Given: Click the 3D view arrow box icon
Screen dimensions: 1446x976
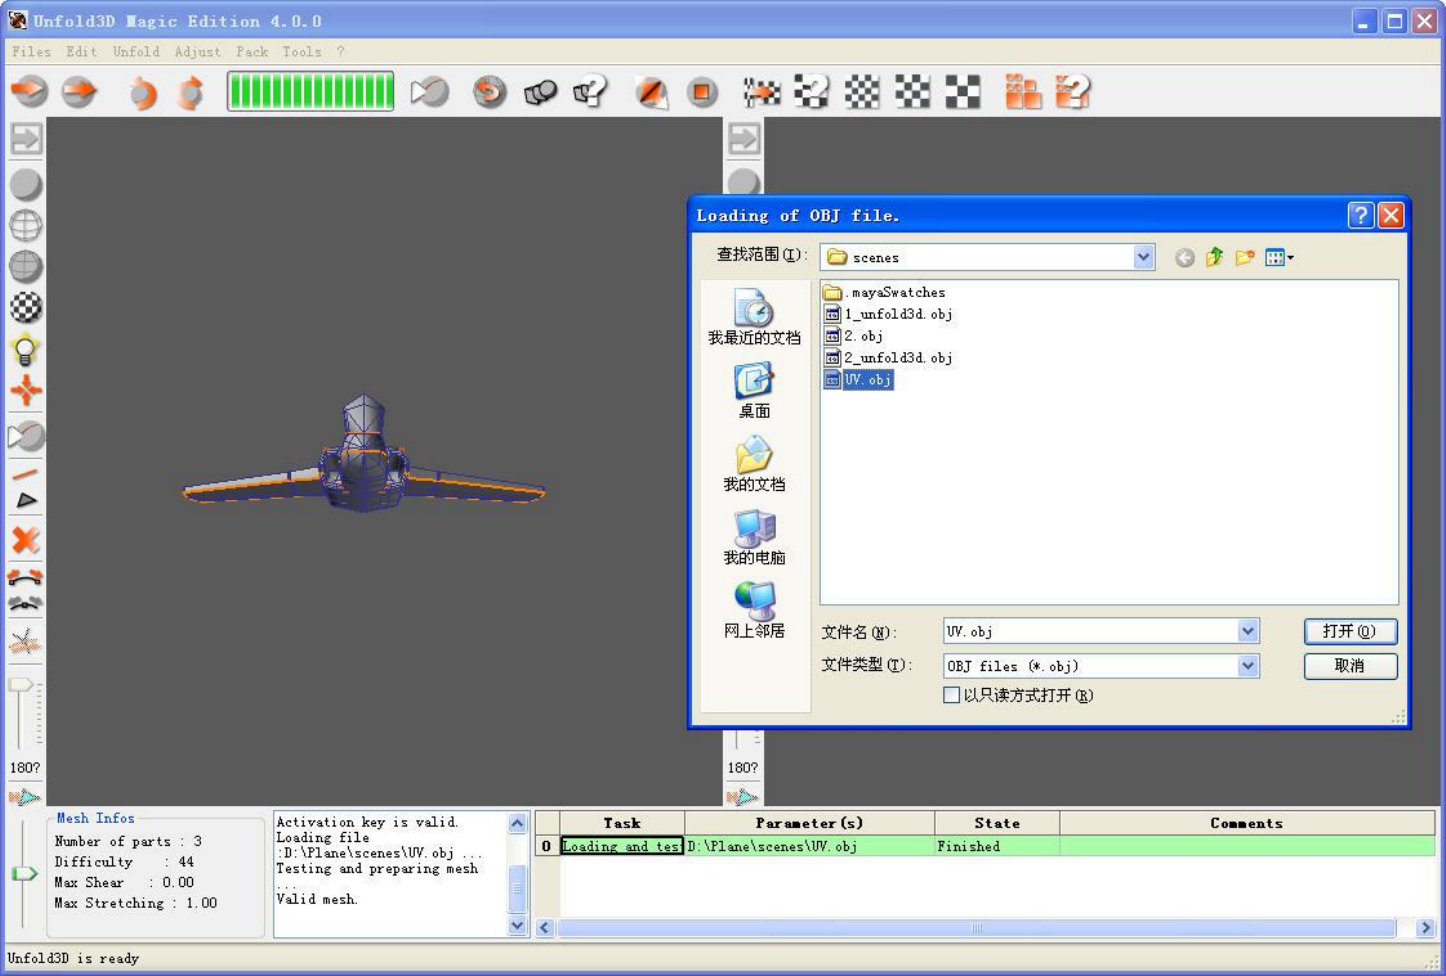Looking at the screenshot, I should click(x=26, y=139).
